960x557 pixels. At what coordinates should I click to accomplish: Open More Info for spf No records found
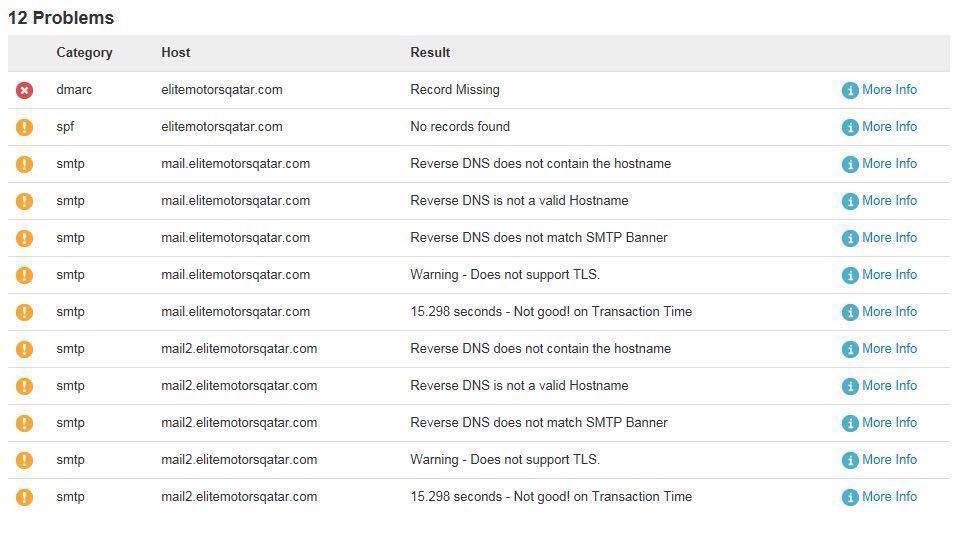point(889,127)
